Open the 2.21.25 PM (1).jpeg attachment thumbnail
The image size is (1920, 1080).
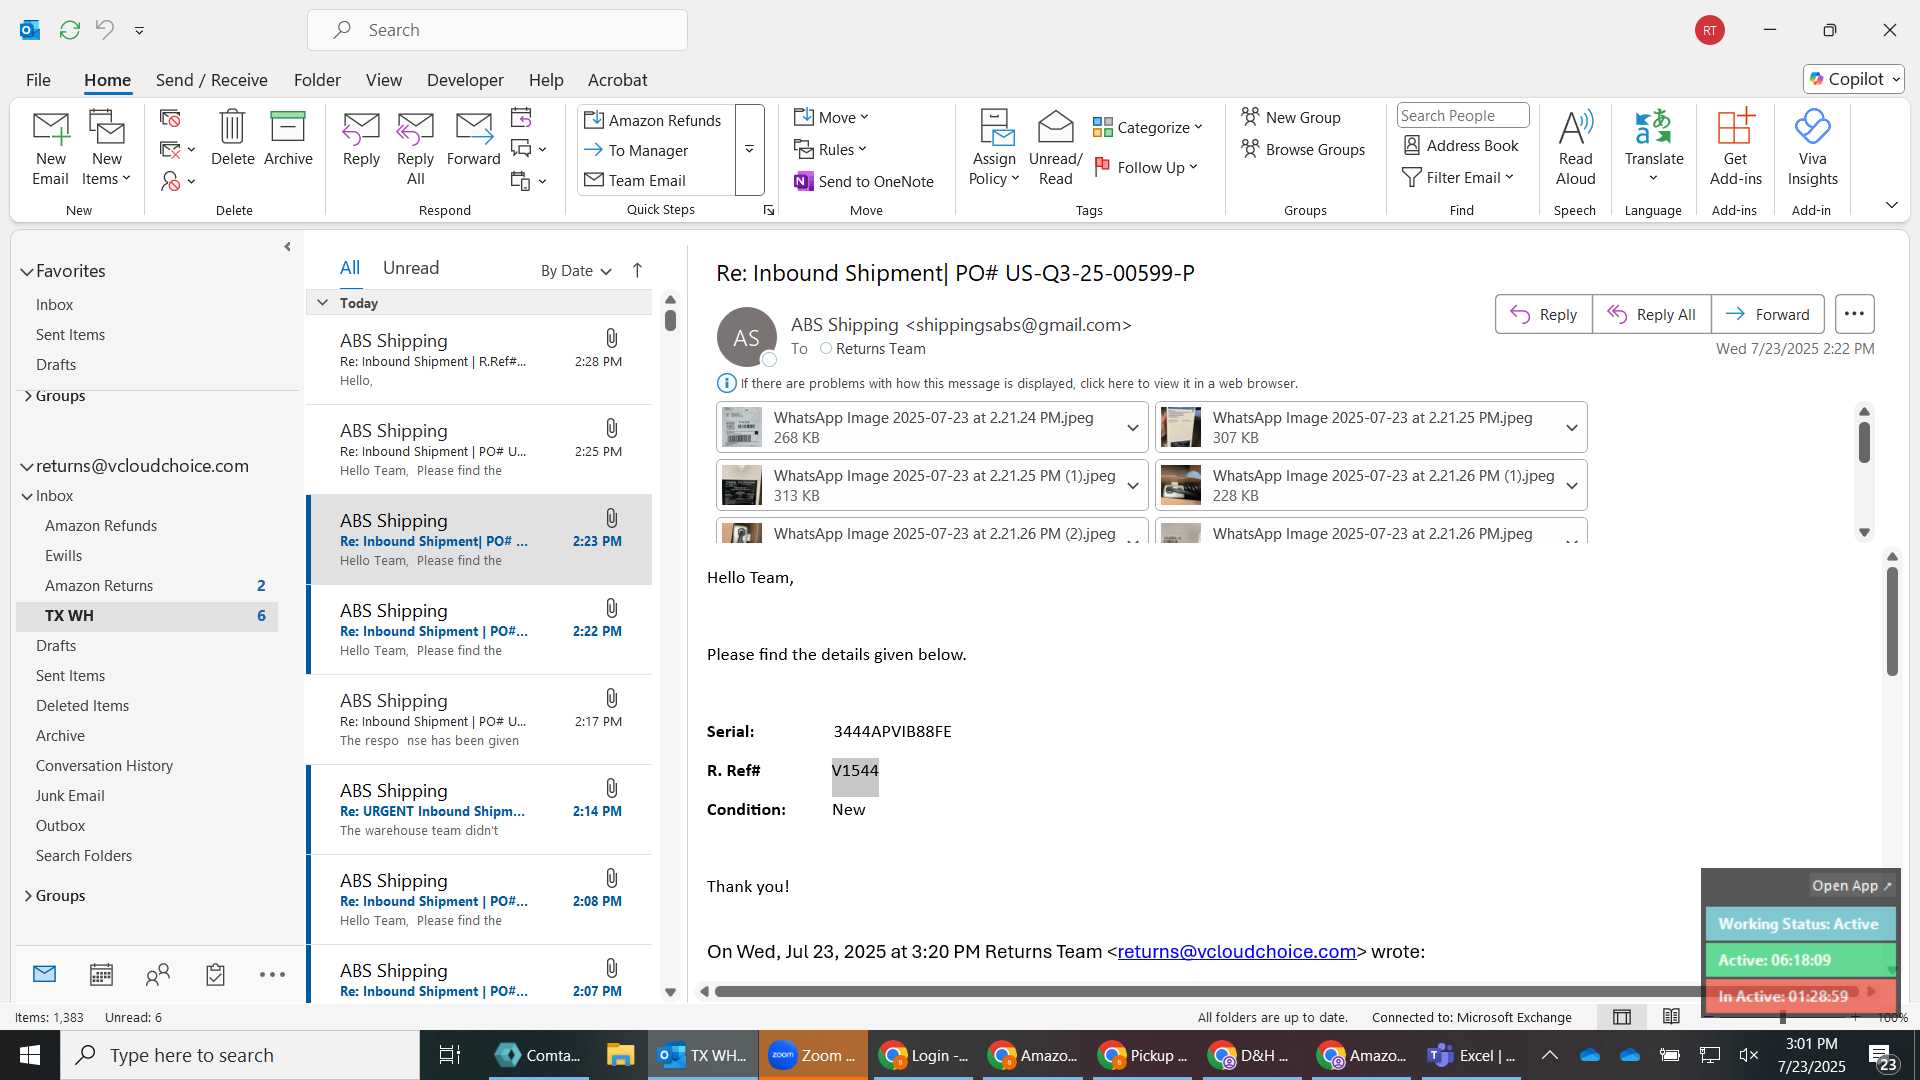click(741, 485)
